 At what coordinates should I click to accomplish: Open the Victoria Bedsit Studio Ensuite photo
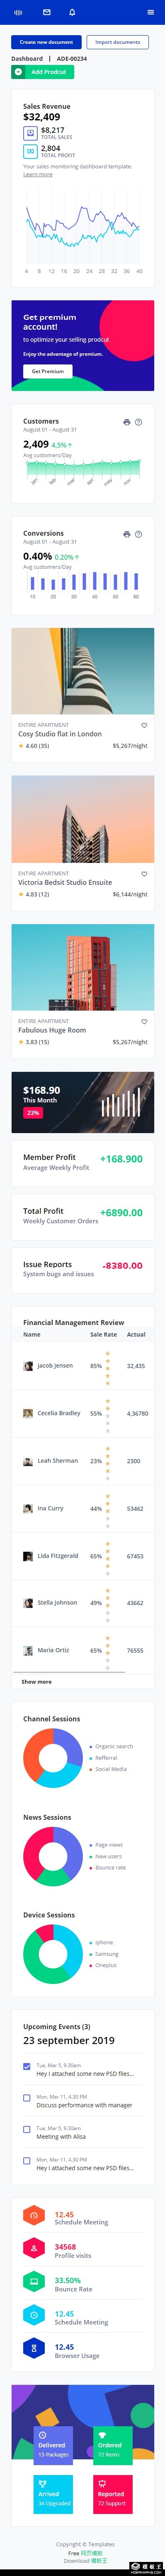[x=83, y=819]
